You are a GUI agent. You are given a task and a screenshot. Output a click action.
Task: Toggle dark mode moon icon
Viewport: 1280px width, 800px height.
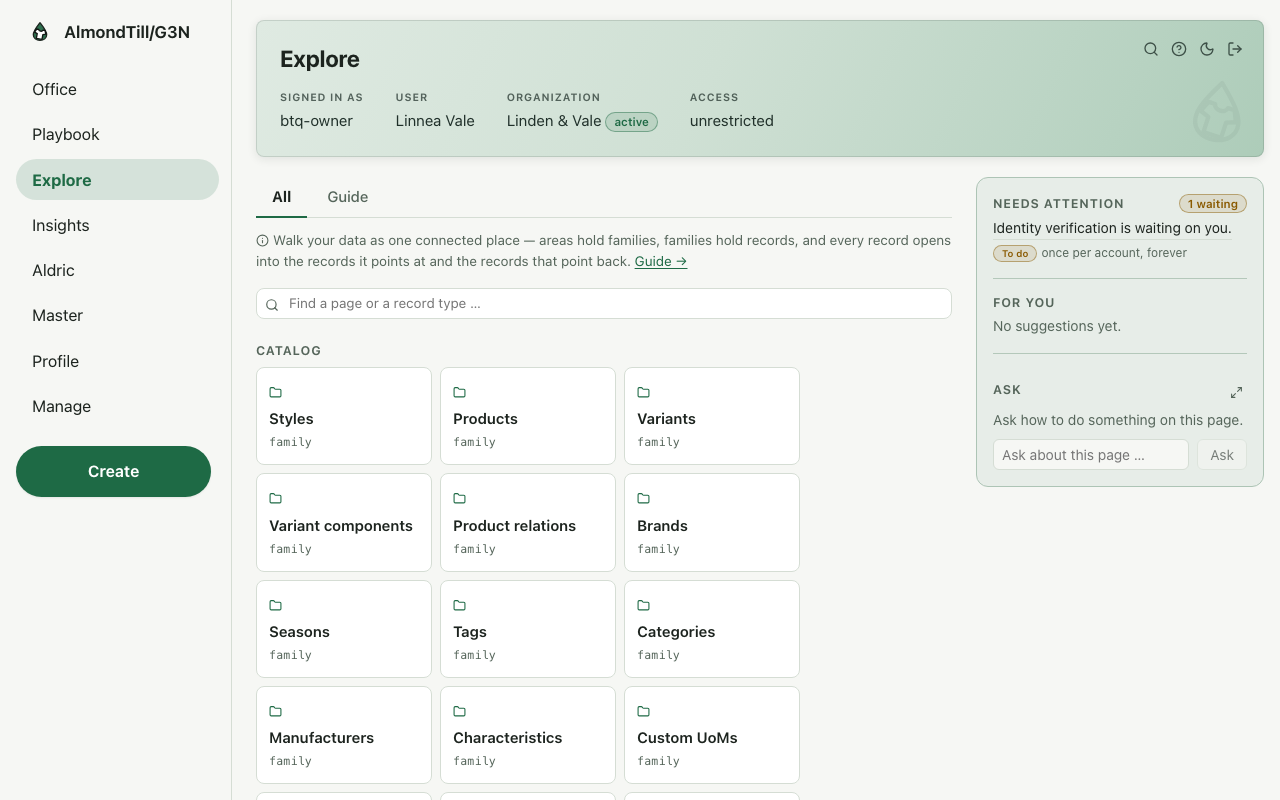(1207, 49)
